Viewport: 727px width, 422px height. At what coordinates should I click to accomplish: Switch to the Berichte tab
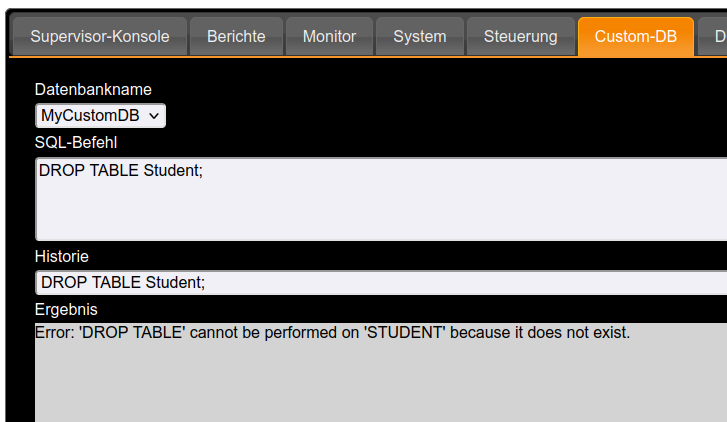click(x=236, y=37)
